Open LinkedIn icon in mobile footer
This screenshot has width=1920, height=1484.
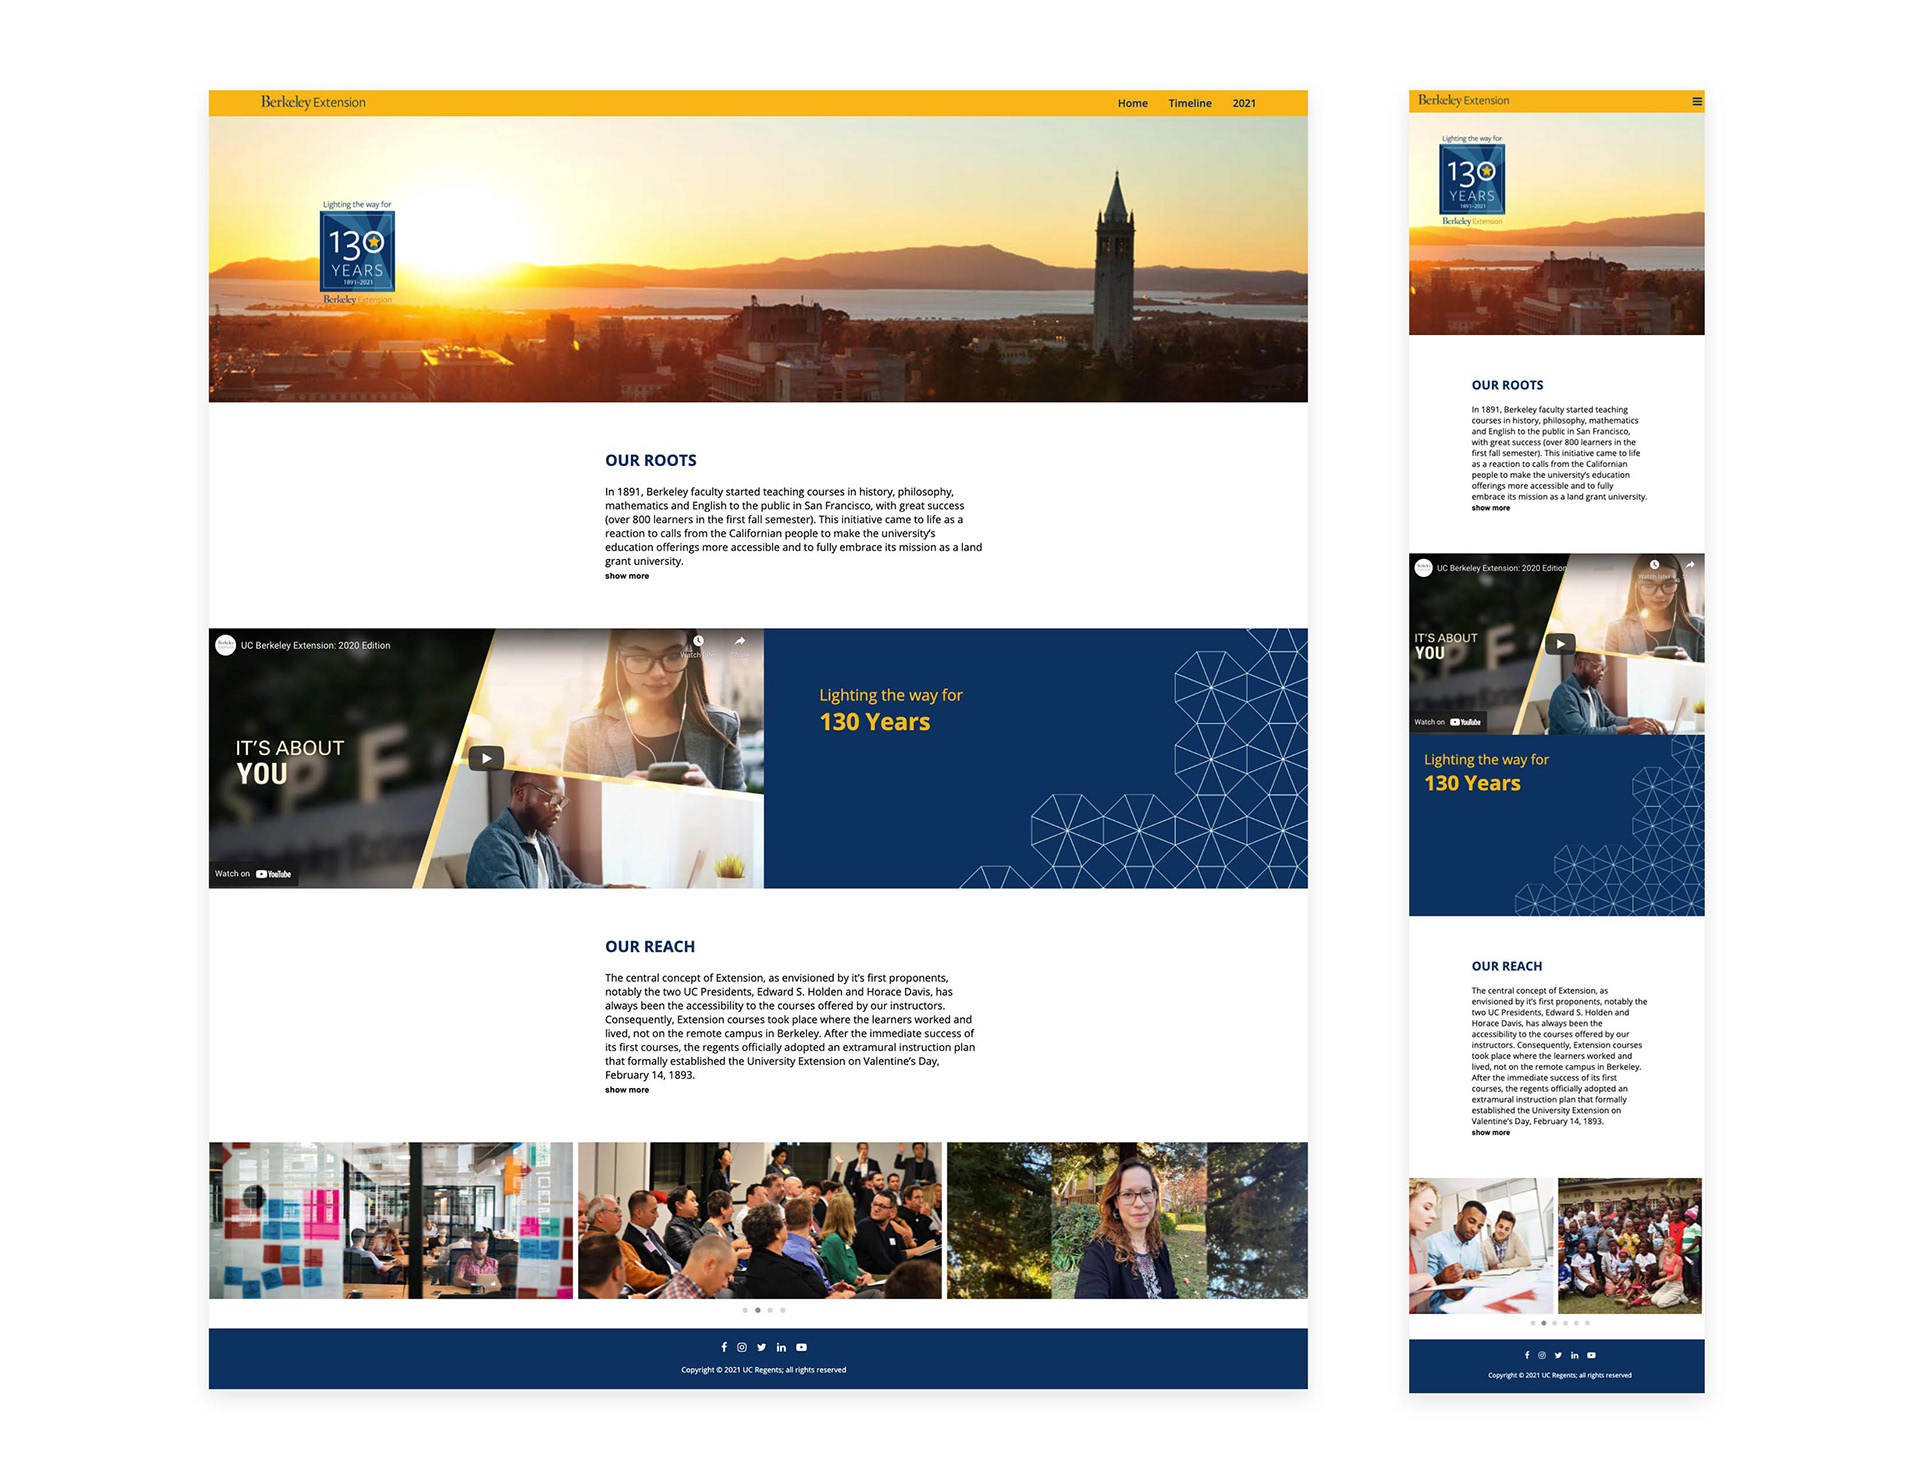pos(1574,1355)
